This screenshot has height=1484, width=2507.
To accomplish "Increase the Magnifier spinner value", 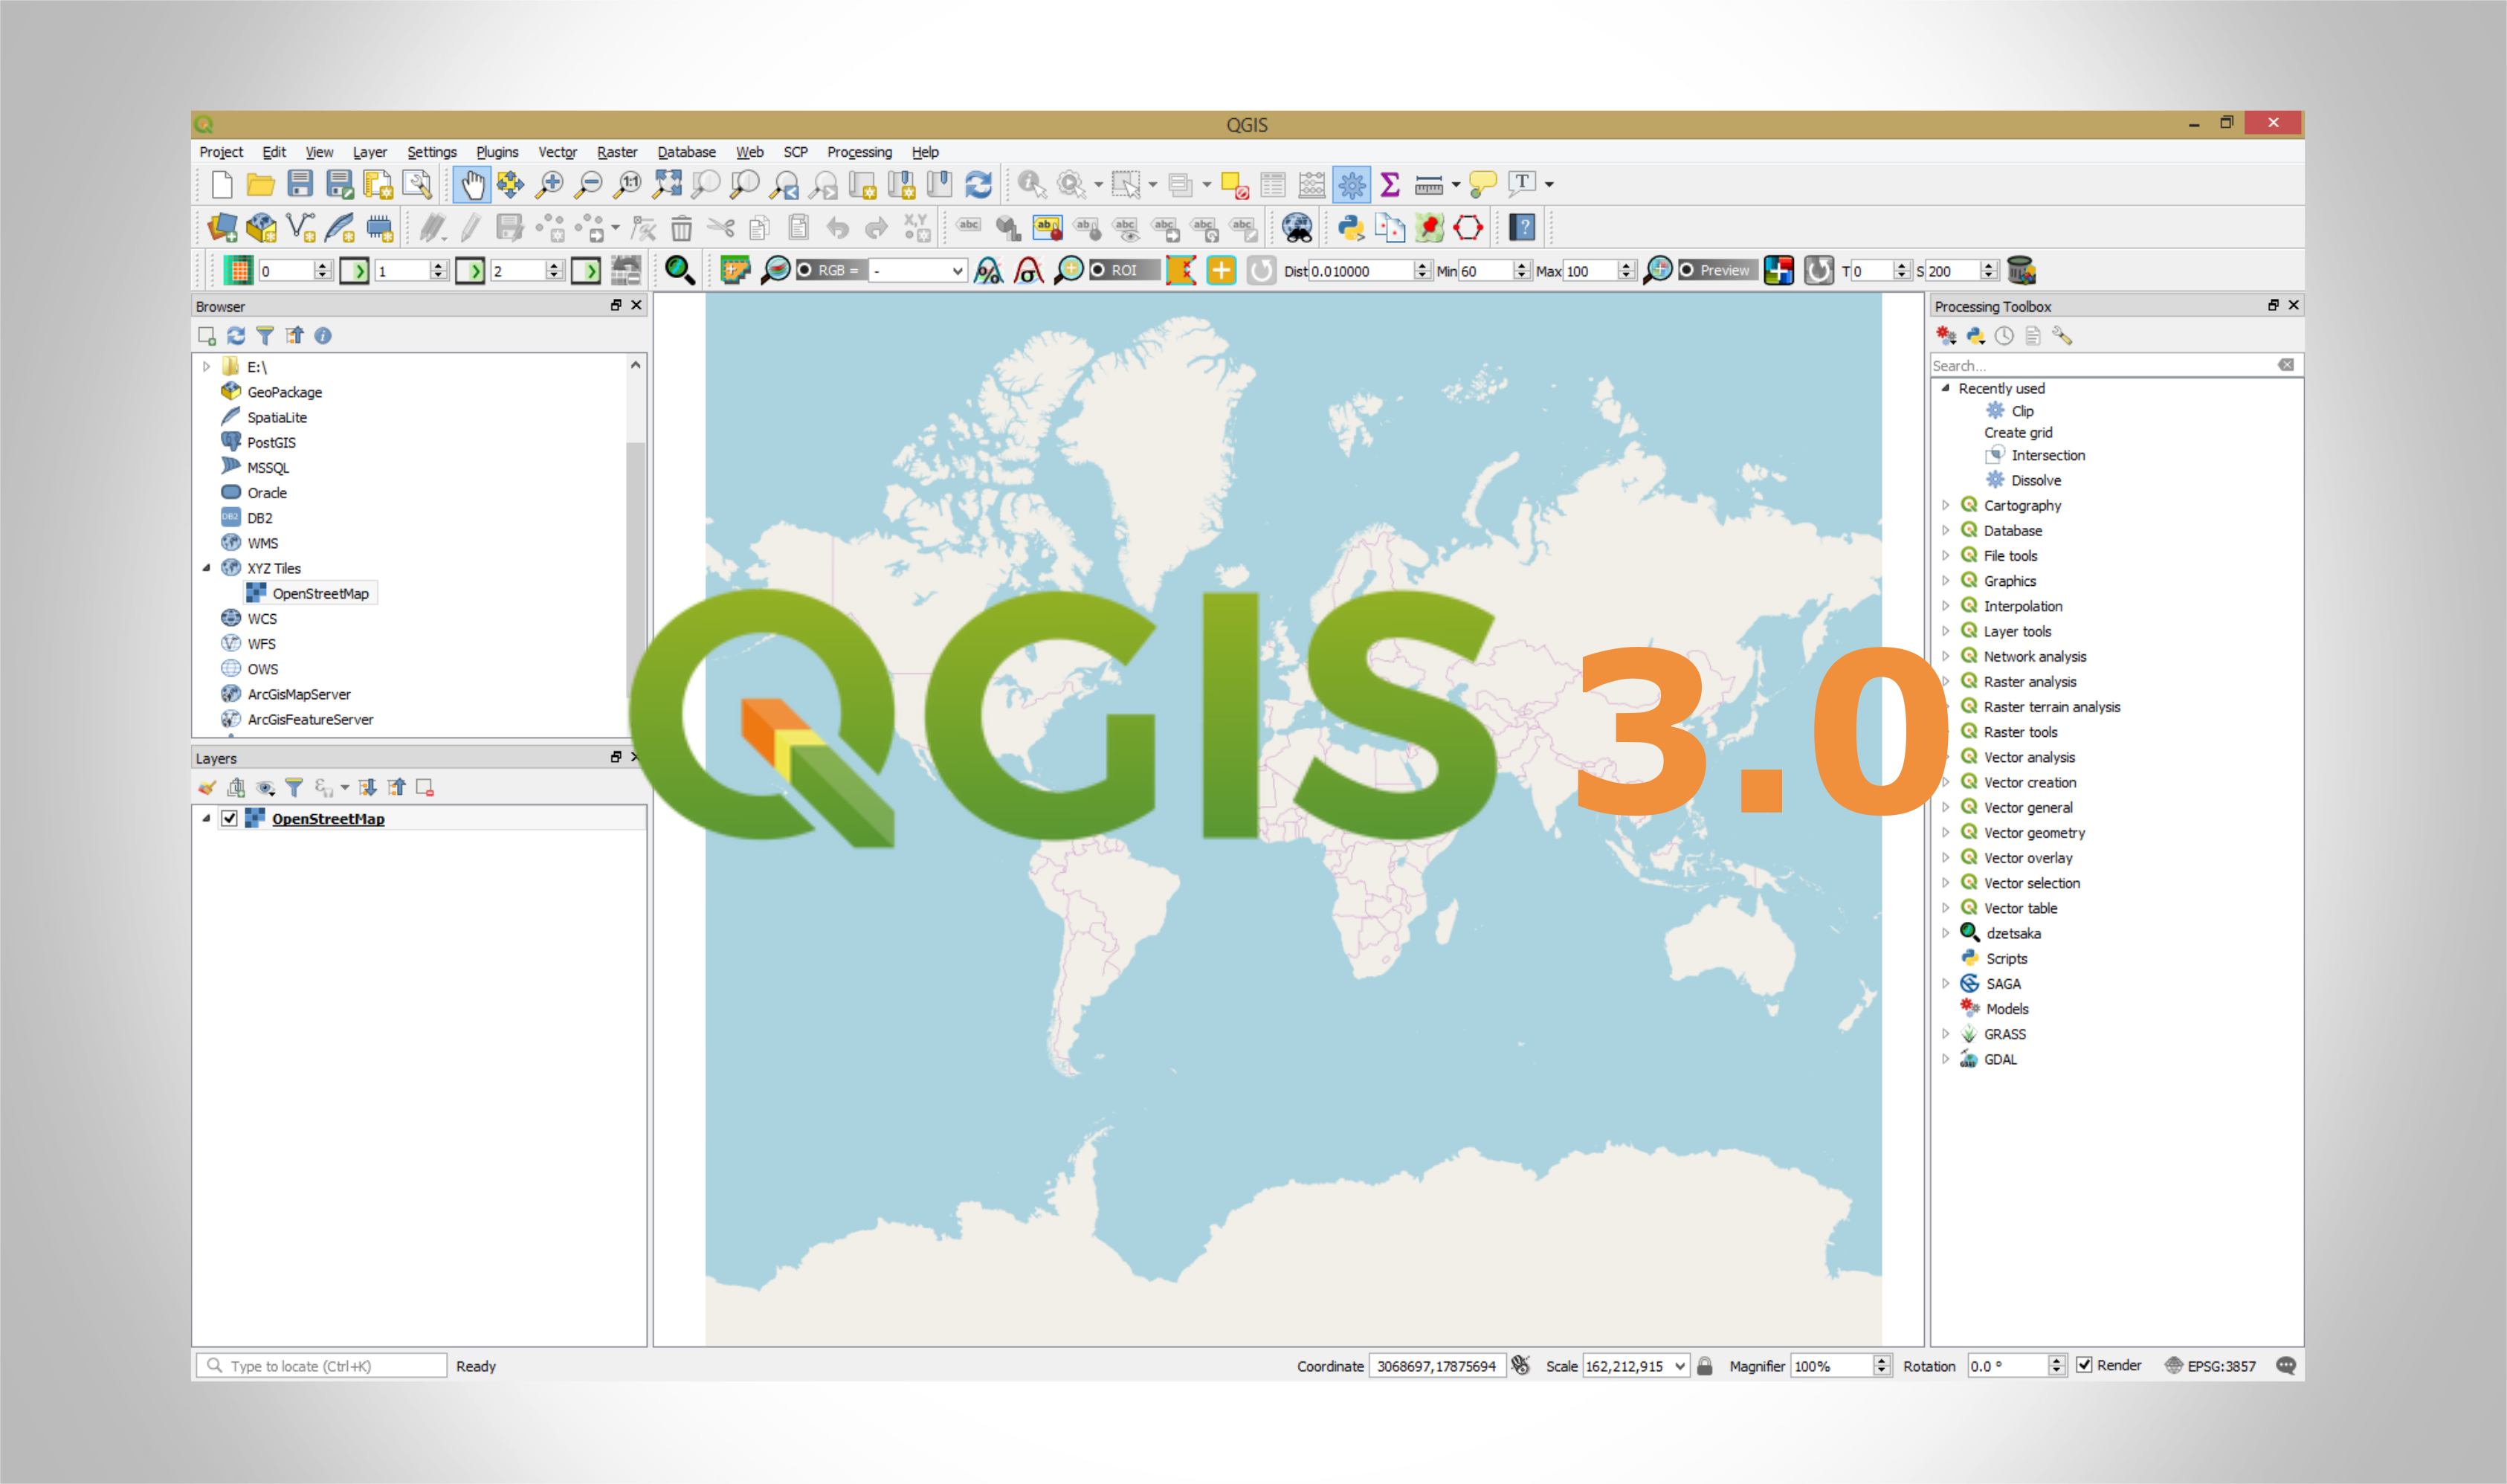I will click(x=1882, y=1361).
